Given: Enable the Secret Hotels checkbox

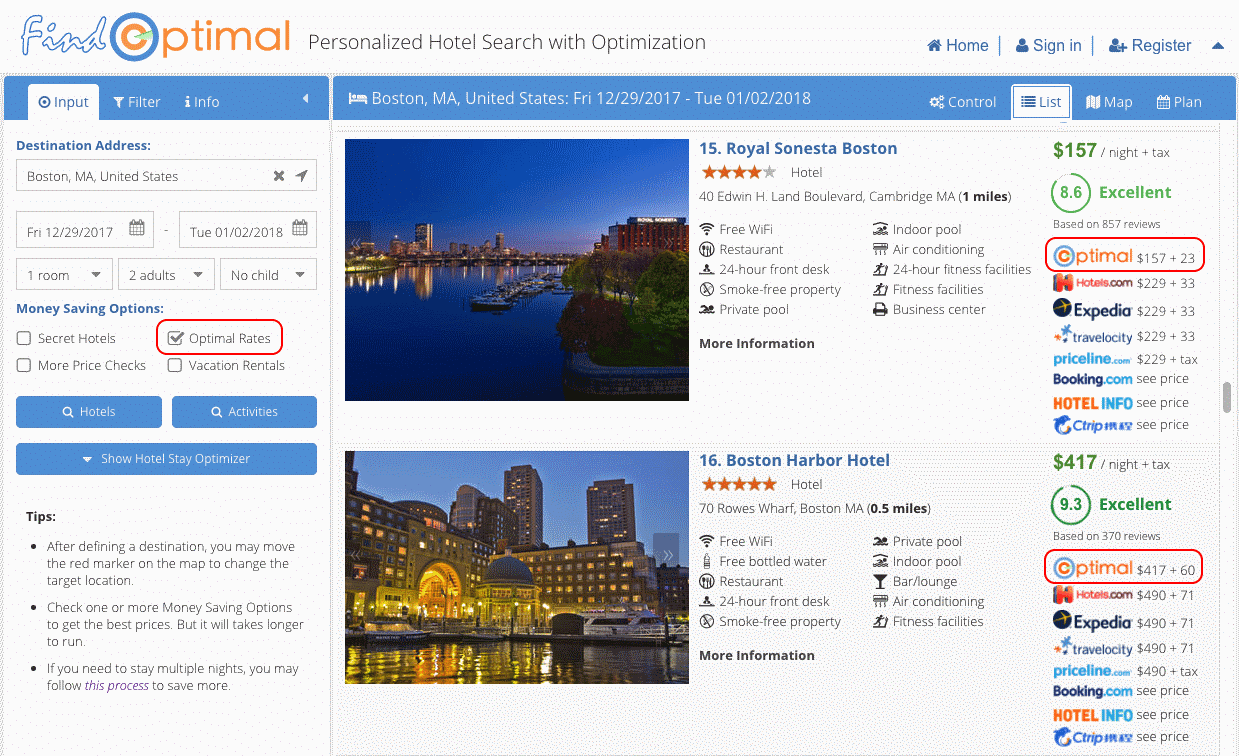Looking at the screenshot, I should tap(24, 338).
